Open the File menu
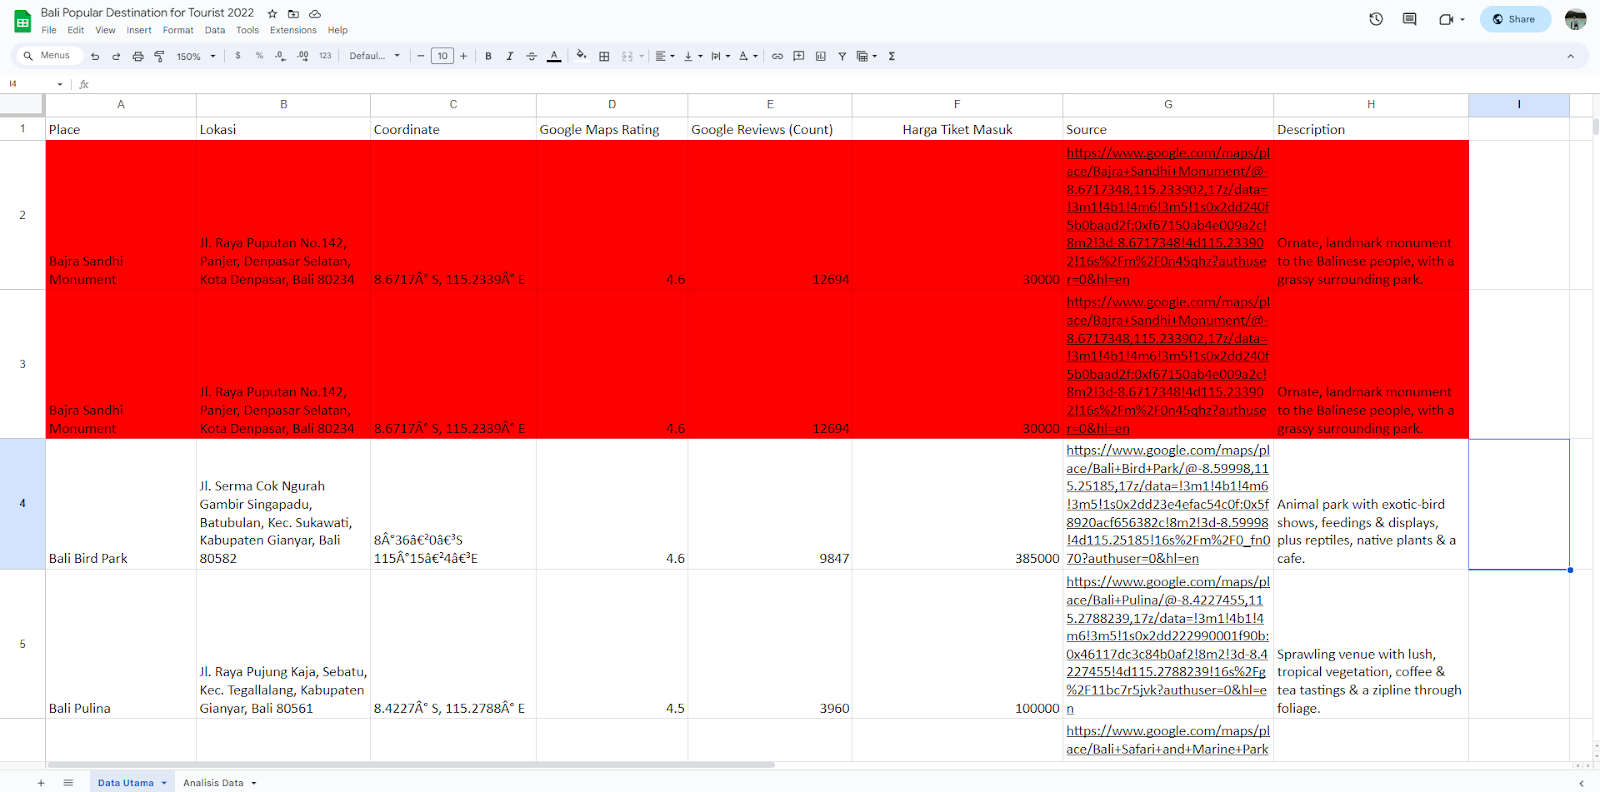1600x792 pixels. pyautogui.click(x=49, y=30)
